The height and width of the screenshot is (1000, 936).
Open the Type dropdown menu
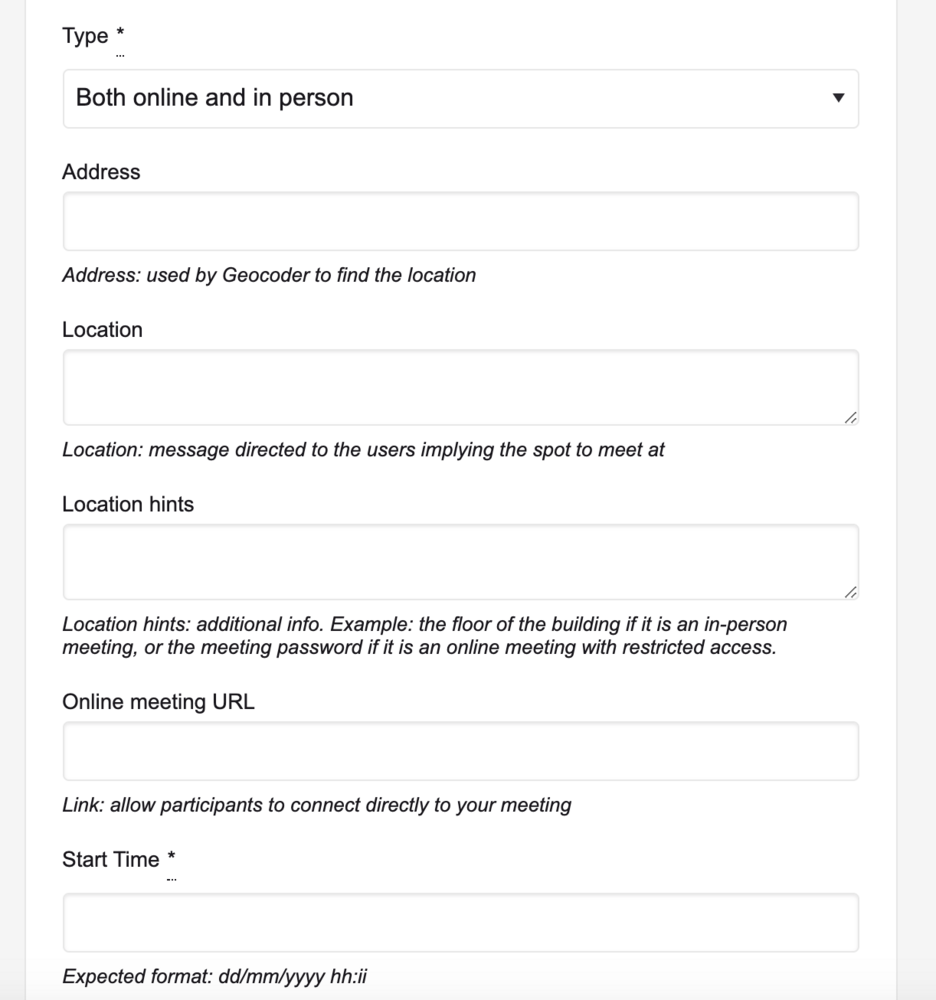(460, 98)
